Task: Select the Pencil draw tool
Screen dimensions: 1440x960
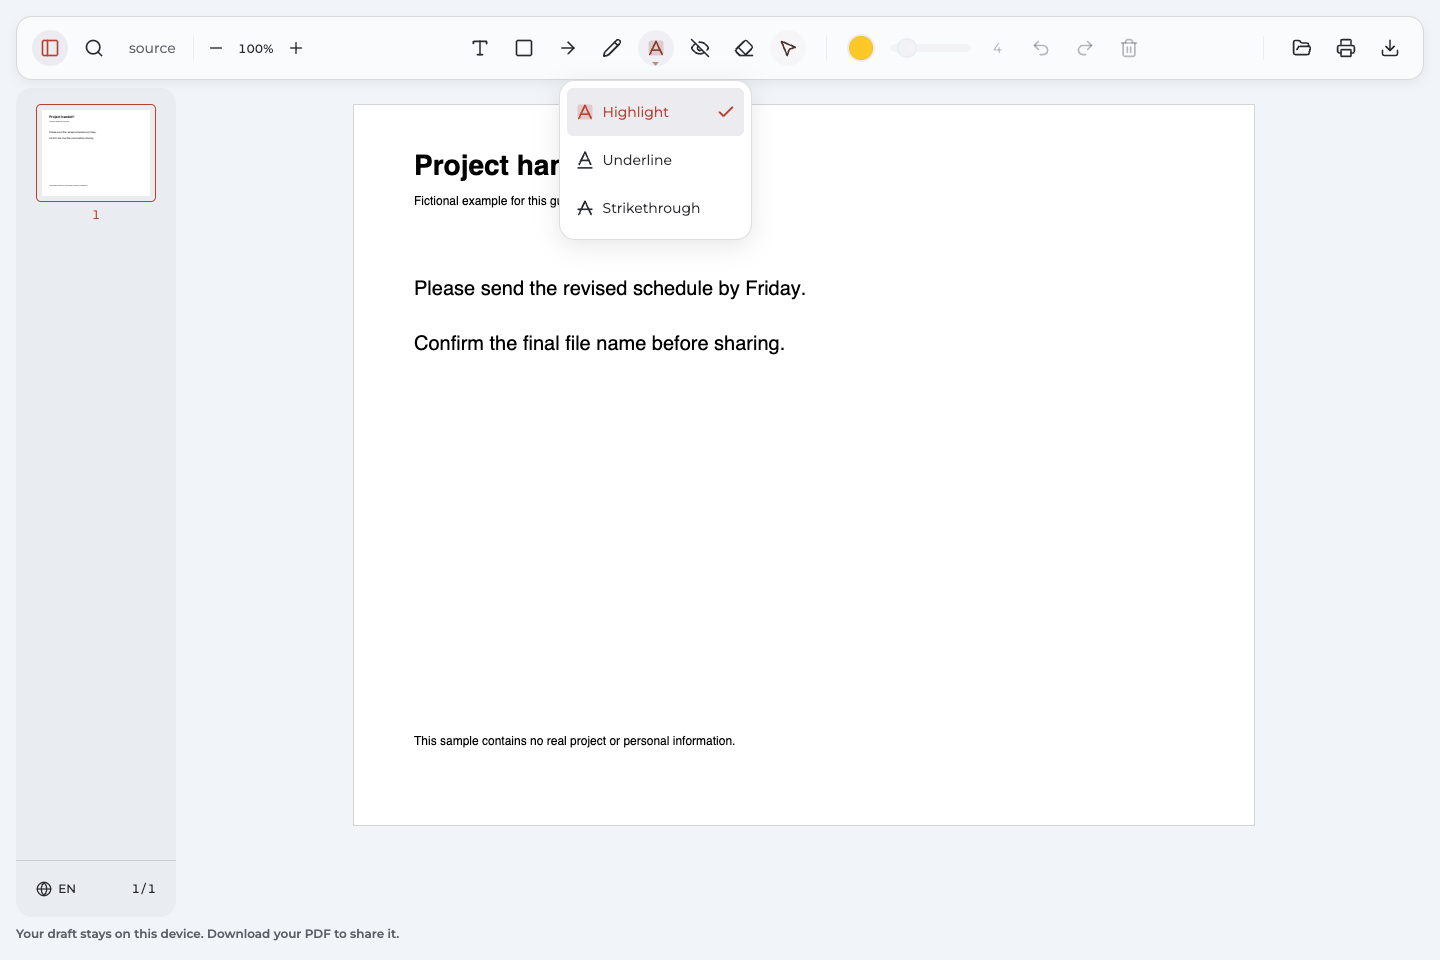Action: [x=612, y=48]
